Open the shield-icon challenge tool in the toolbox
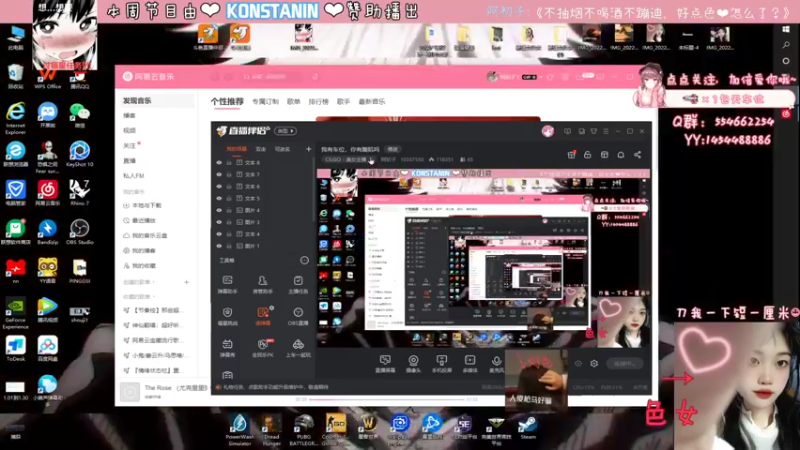The height and width of the screenshot is (450, 800). [228, 316]
